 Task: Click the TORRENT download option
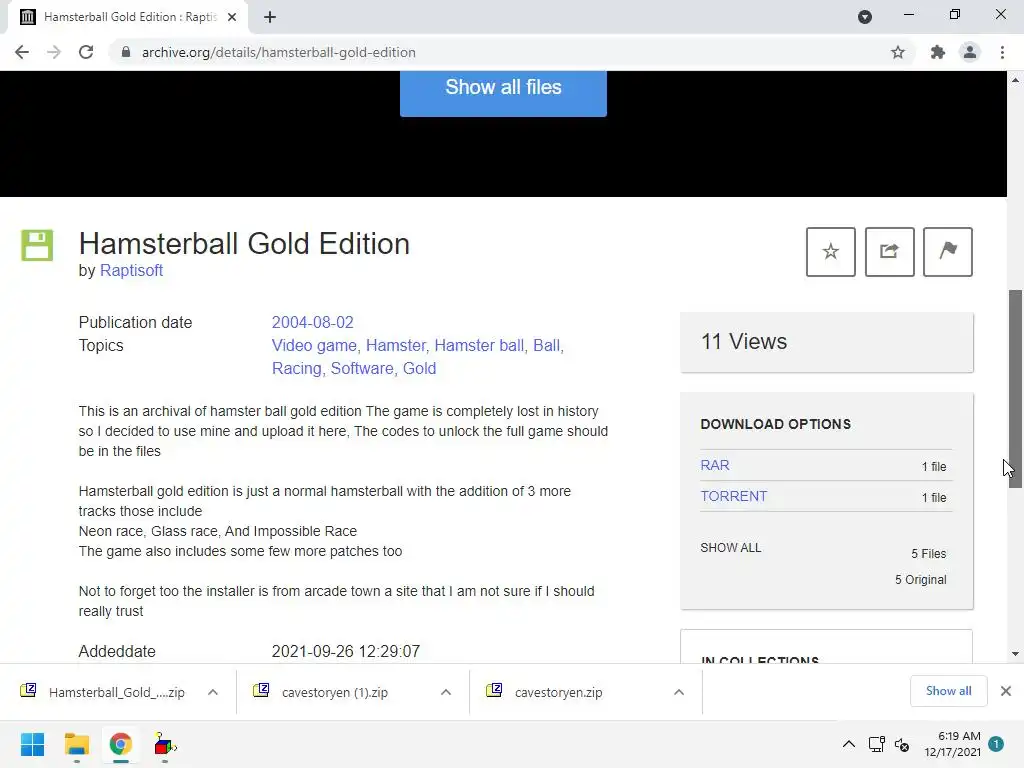[733, 496]
